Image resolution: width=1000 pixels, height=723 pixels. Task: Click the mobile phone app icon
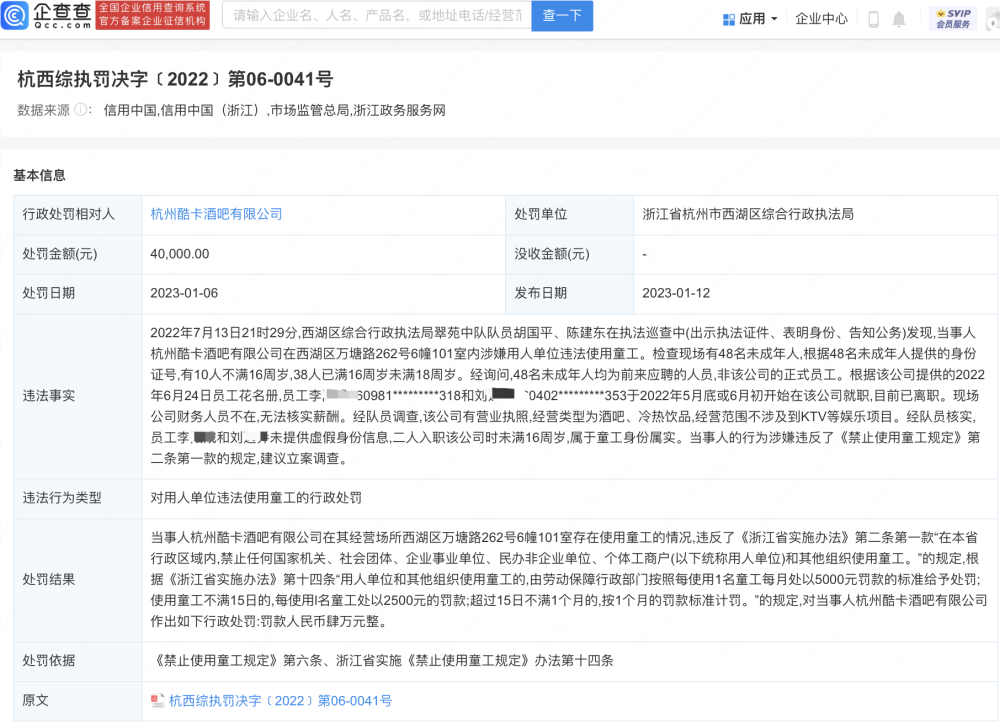click(x=873, y=19)
